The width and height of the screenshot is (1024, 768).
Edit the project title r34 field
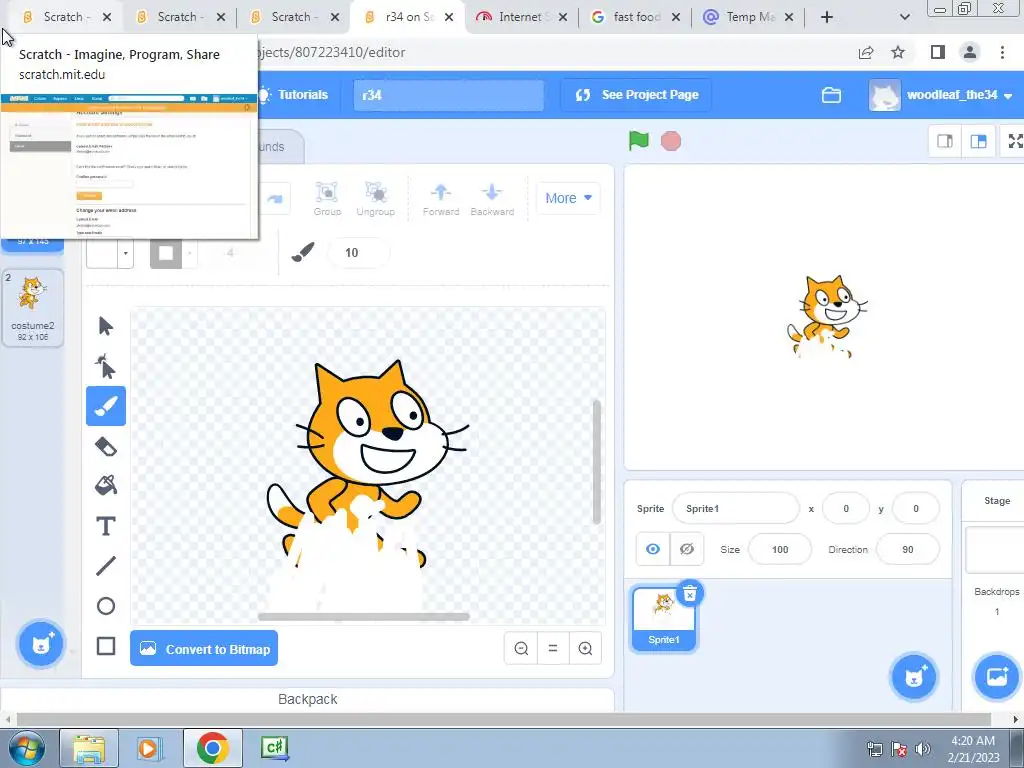click(x=448, y=95)
